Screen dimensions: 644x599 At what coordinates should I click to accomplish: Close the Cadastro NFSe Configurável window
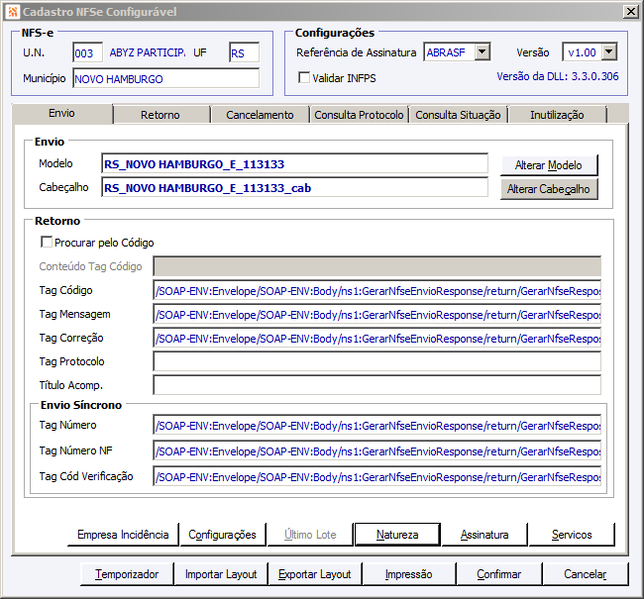pyautogui.click(x=630, y=12)
